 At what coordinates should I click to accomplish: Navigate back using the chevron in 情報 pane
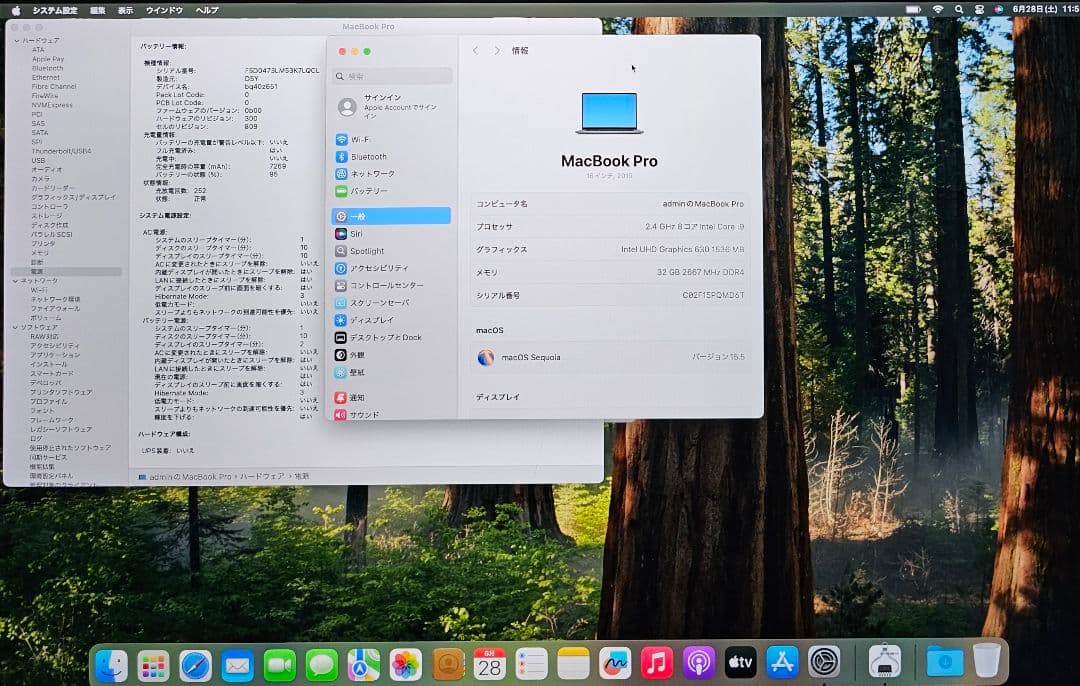[x=475, y=50]
